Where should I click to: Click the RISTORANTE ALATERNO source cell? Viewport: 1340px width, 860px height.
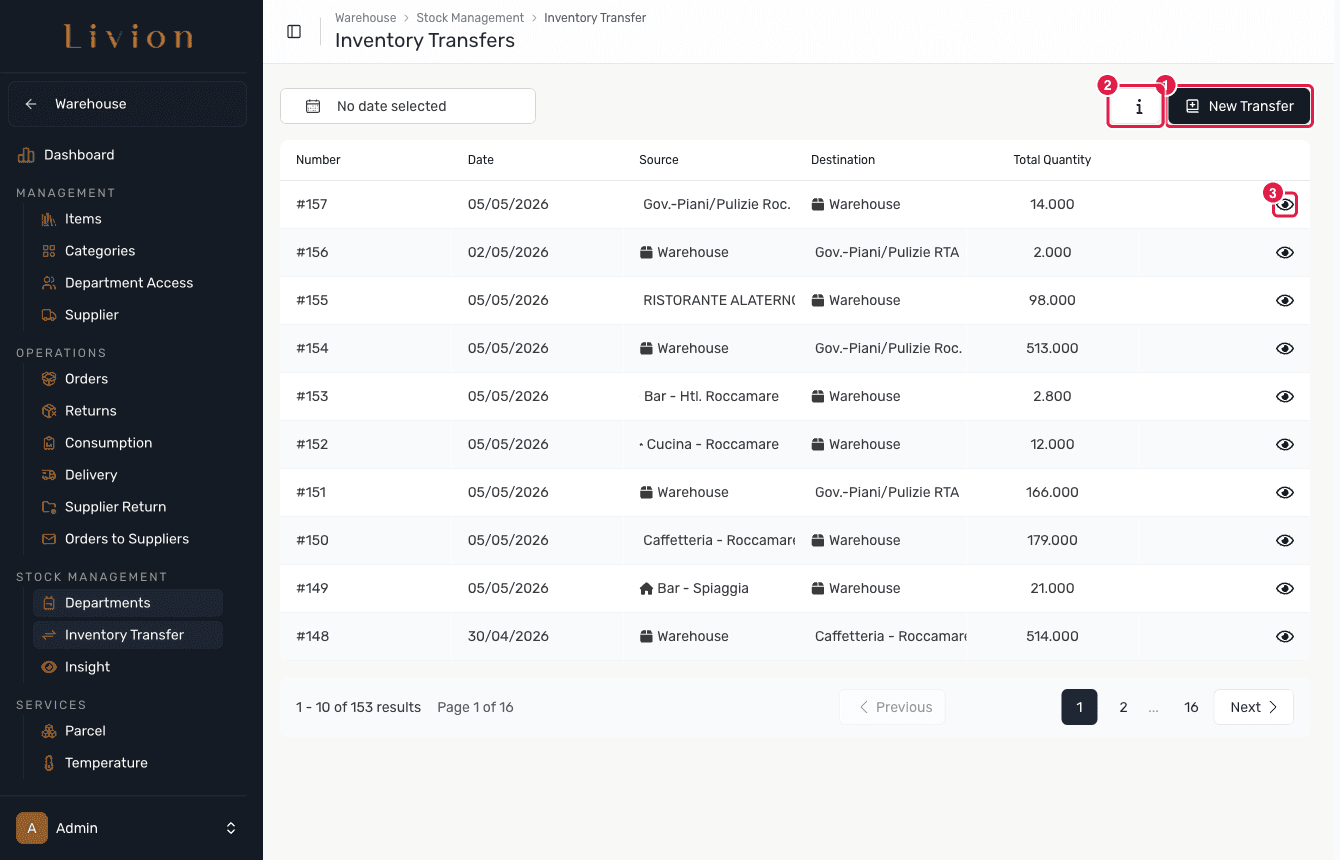click(717, 300)
